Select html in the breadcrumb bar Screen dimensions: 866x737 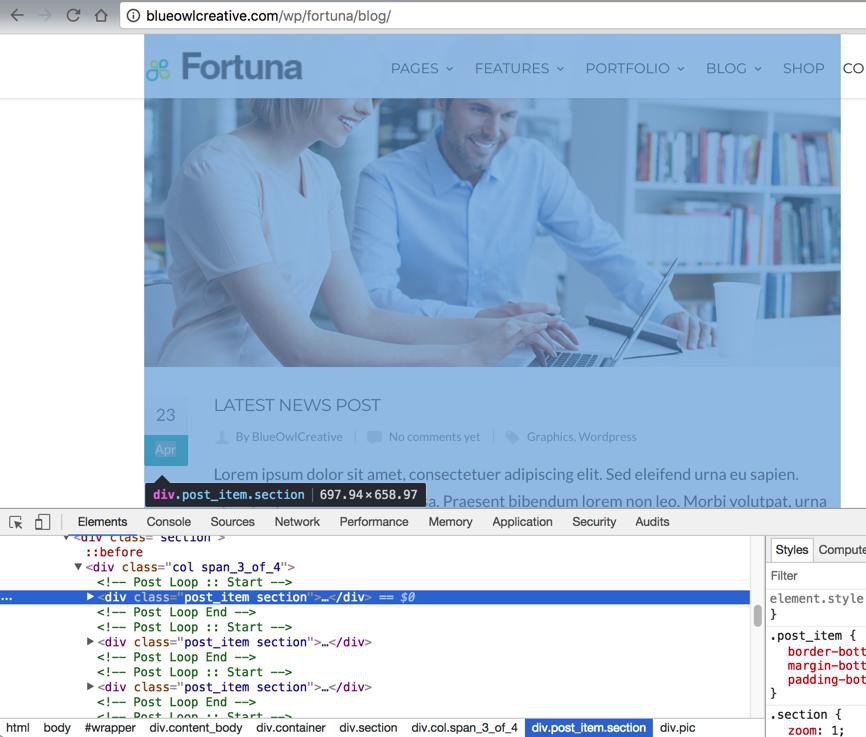[x=18, y=728]
